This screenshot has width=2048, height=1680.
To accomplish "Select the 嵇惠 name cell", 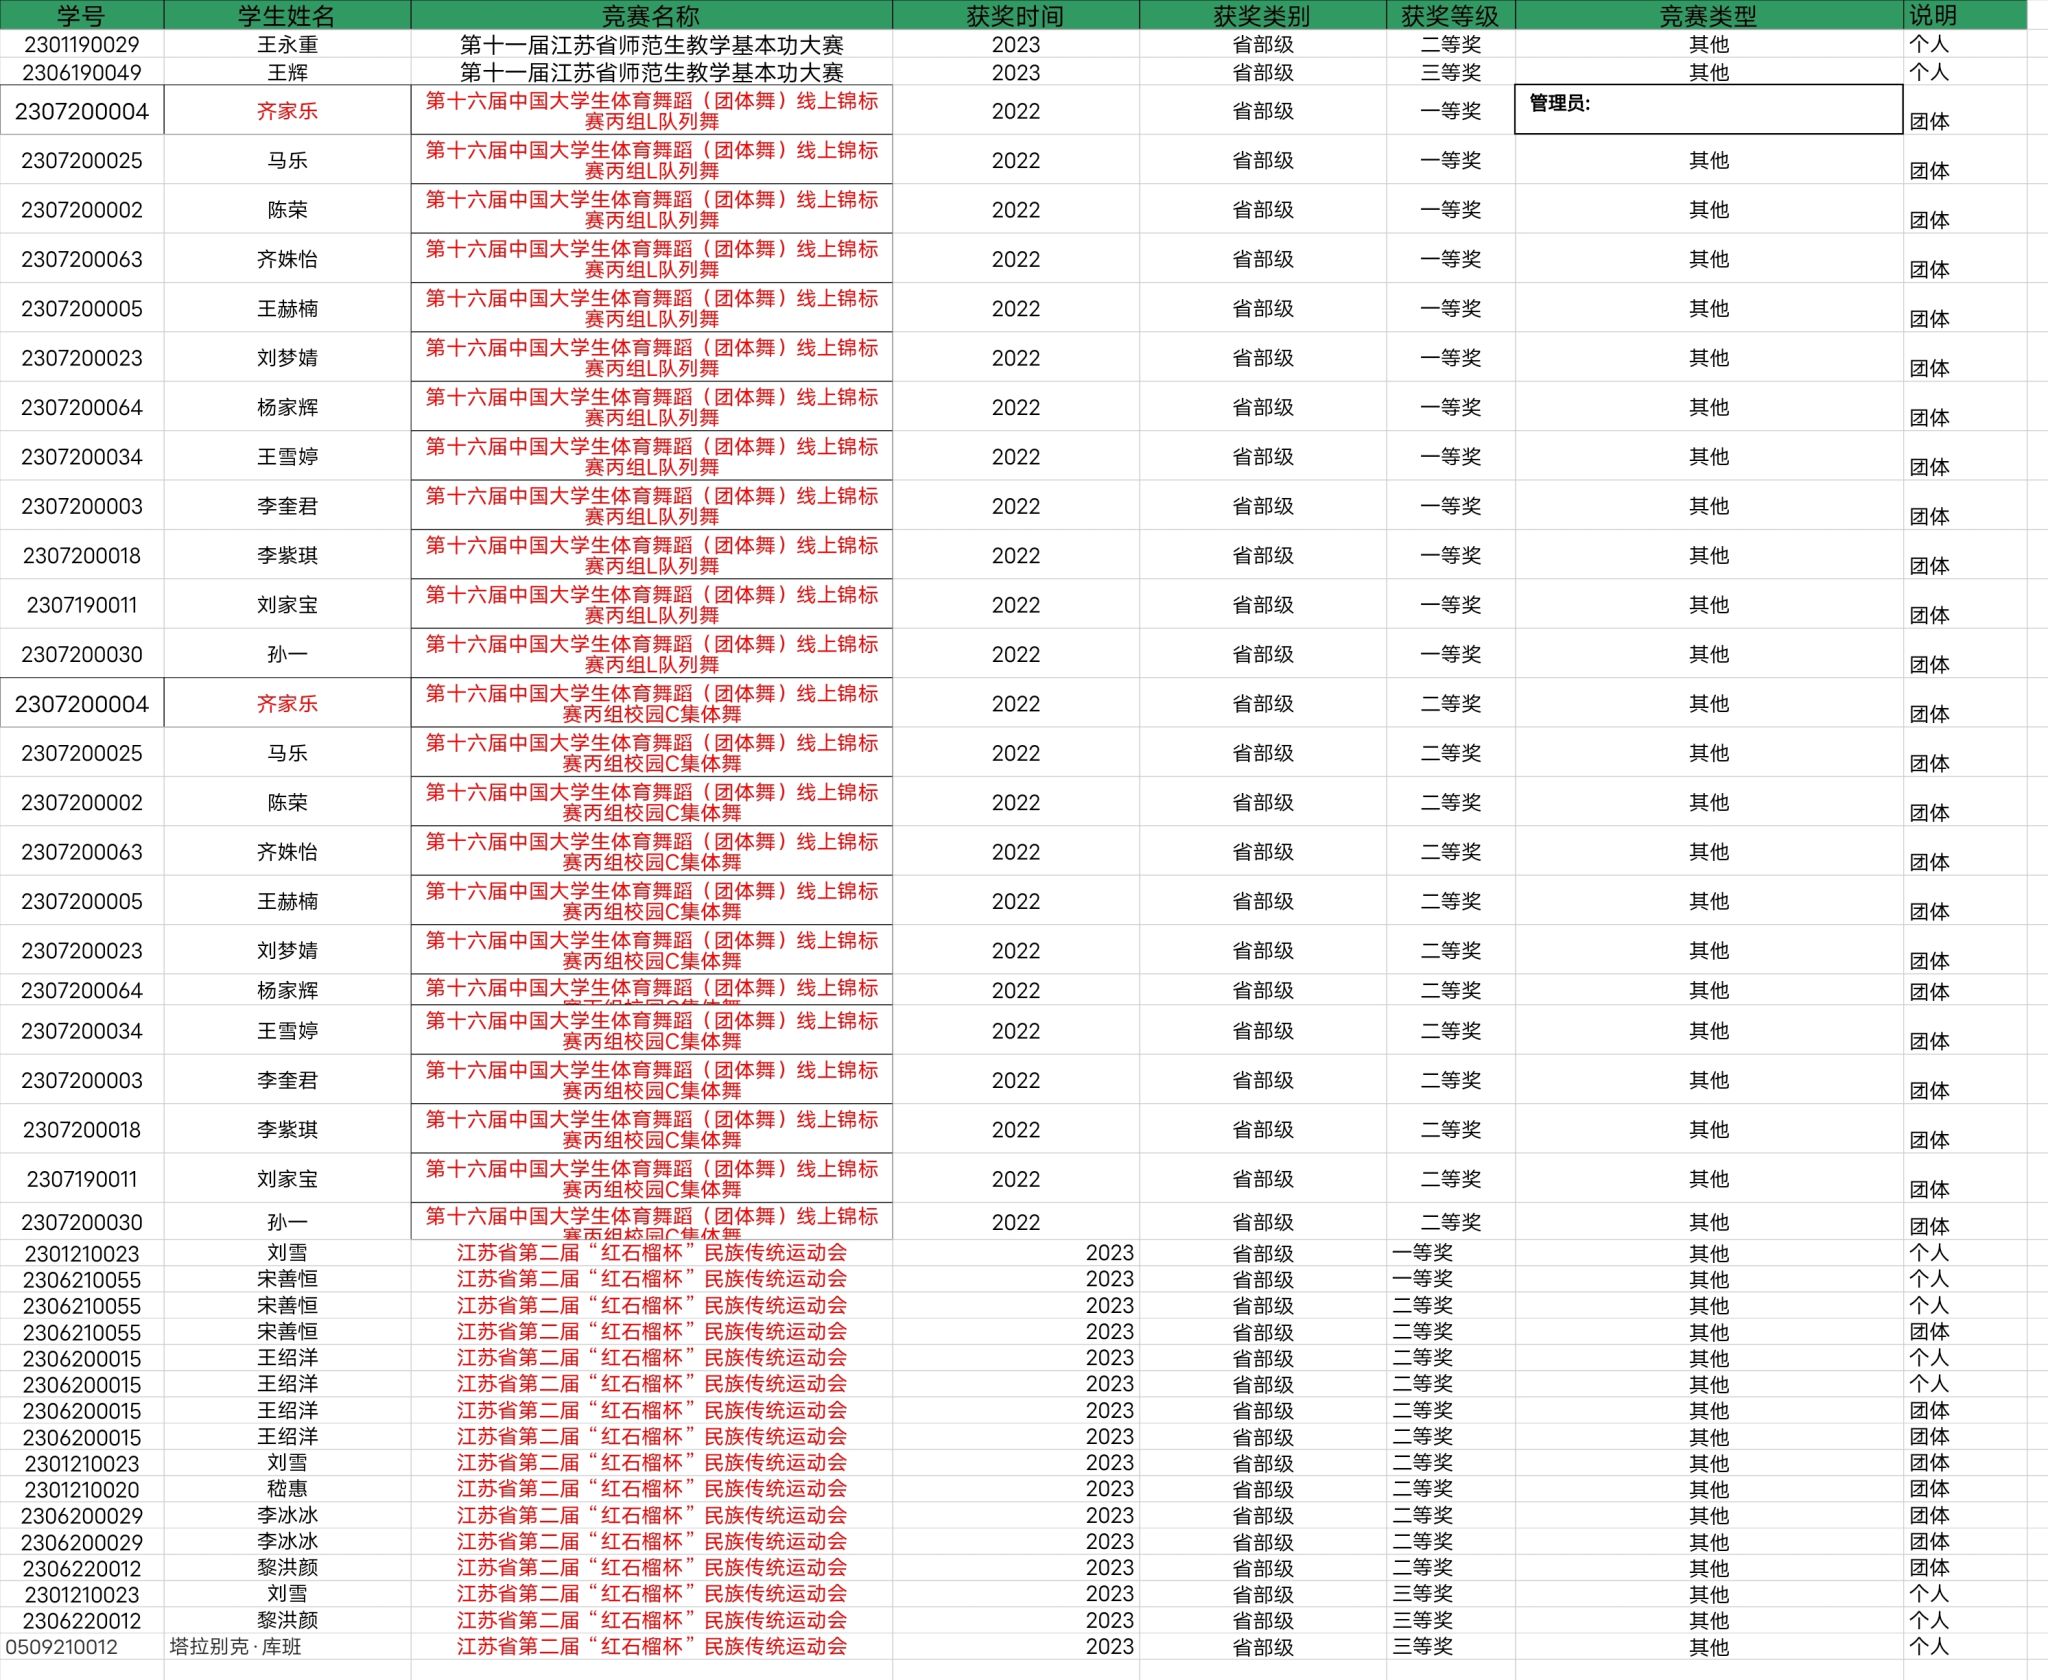I will [x=286, y=1489].
